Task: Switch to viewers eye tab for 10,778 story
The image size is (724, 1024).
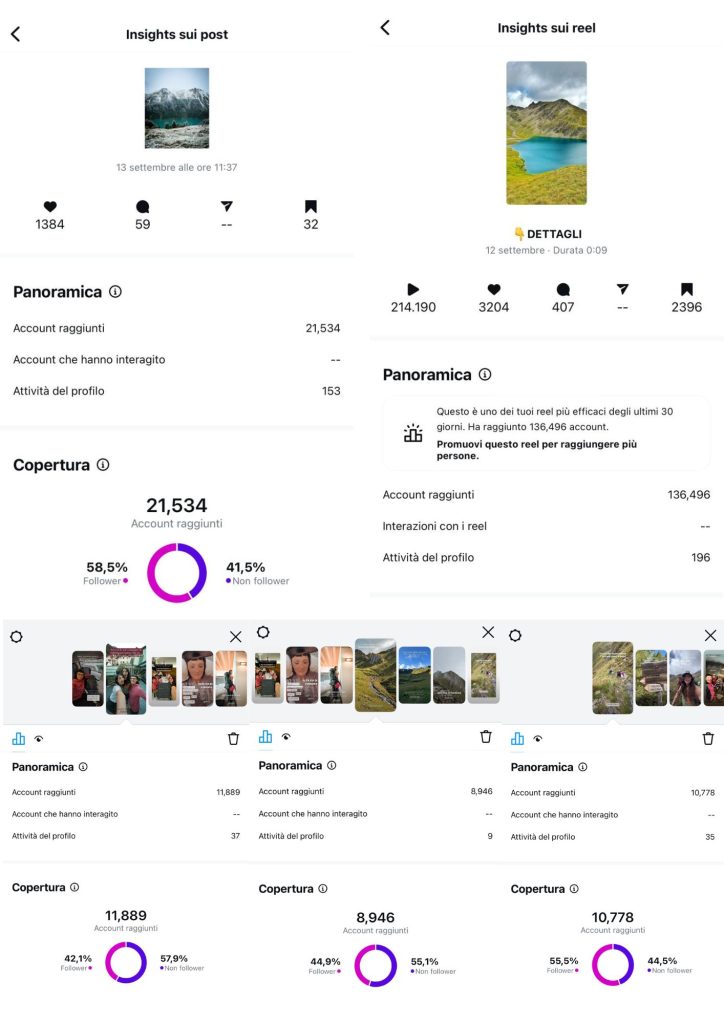Action: 538,739
